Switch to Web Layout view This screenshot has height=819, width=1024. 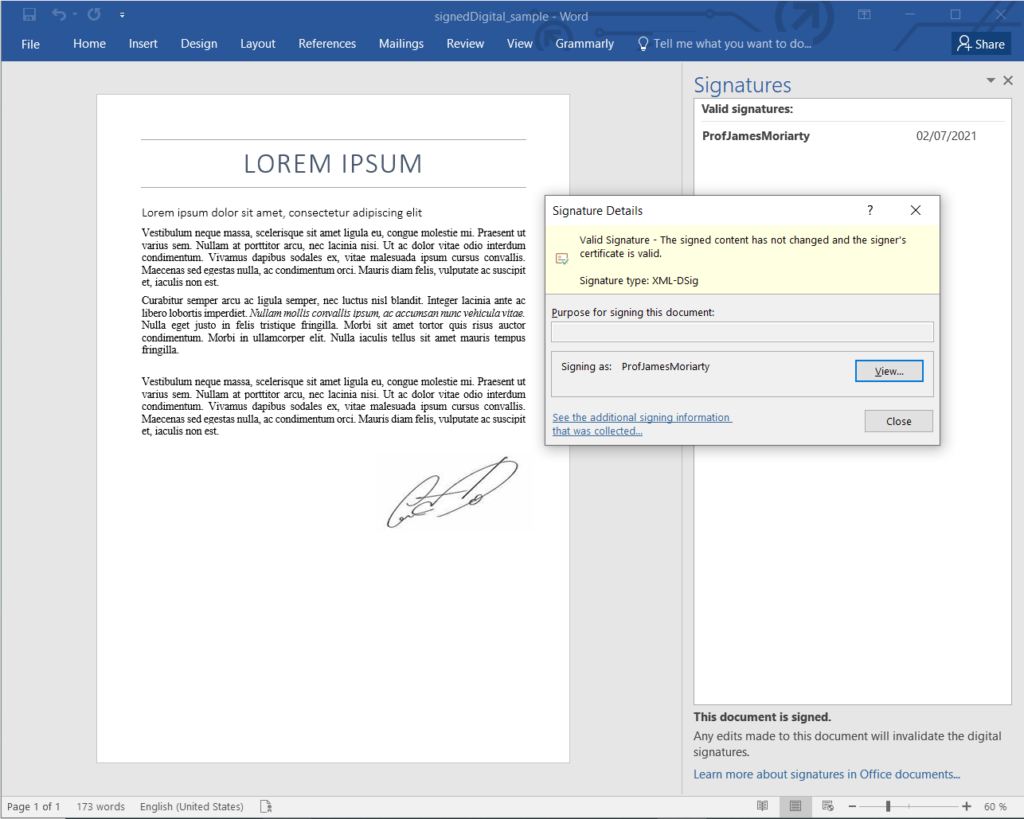coord(827,806)
